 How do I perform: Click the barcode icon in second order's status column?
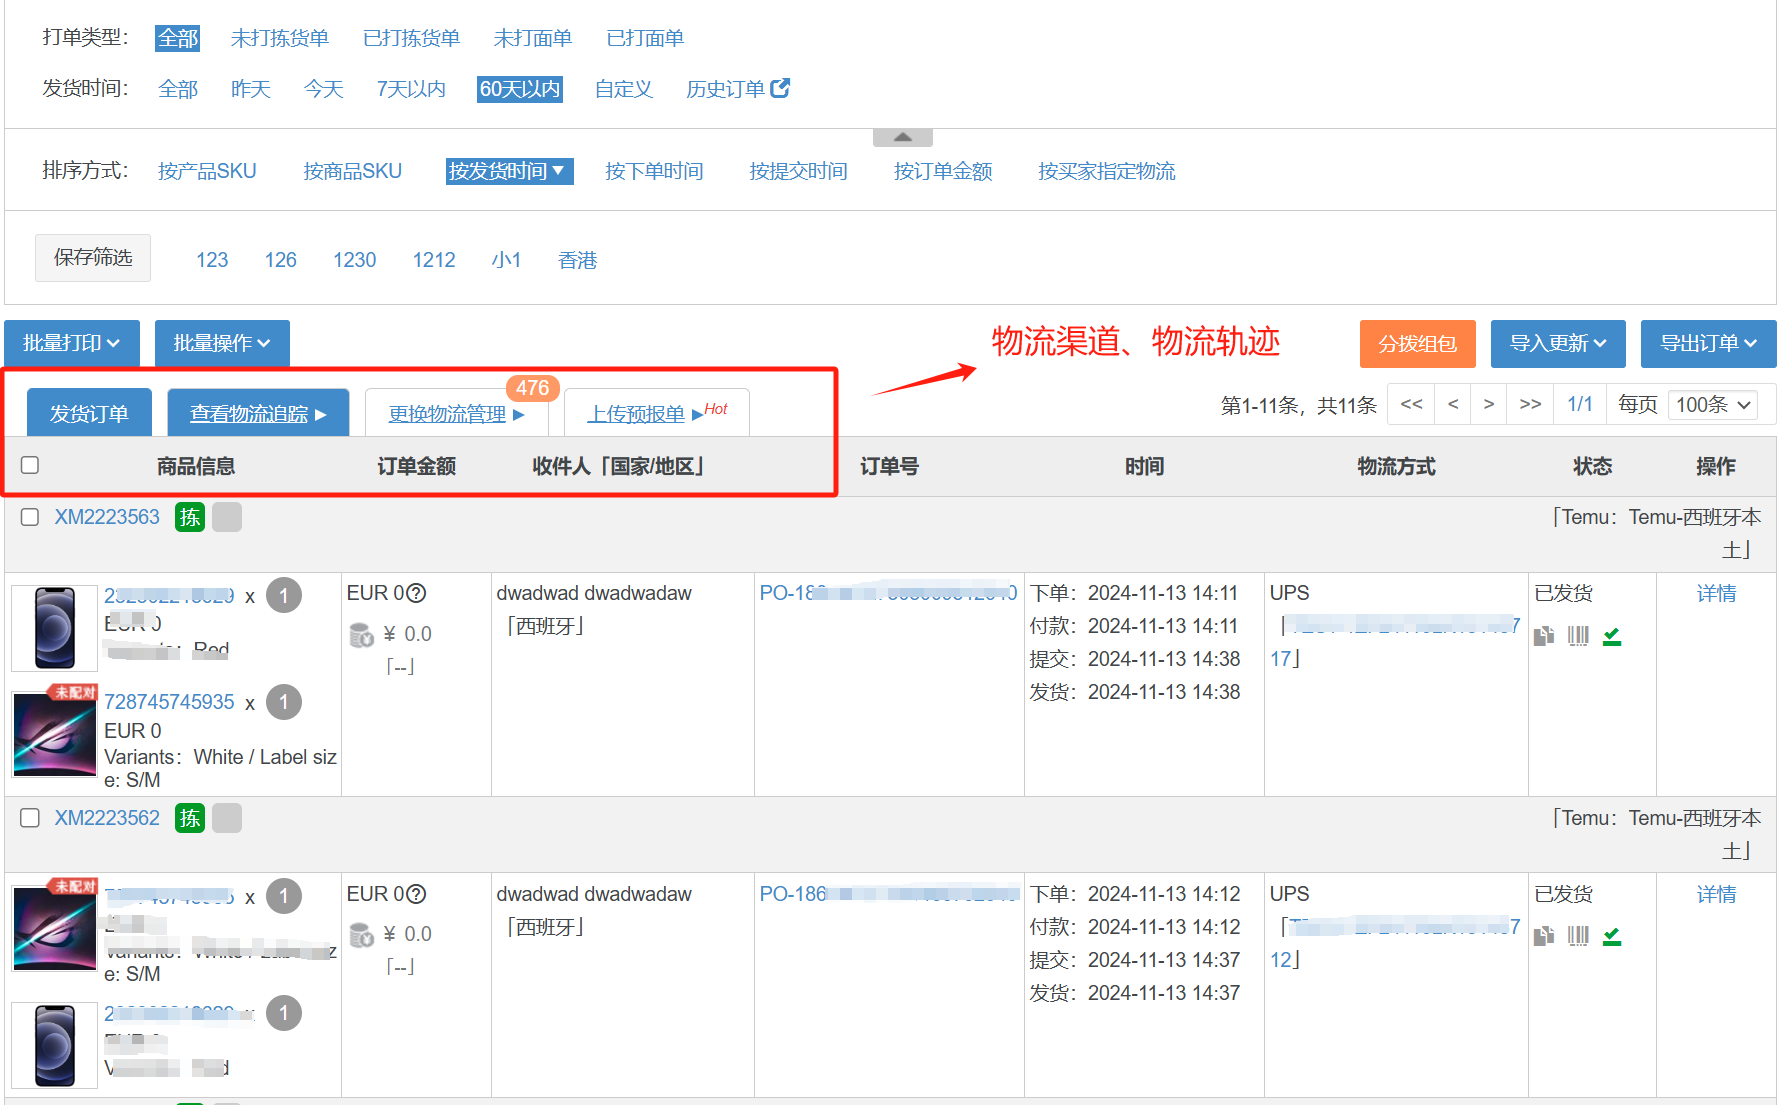coord(1579,936)
